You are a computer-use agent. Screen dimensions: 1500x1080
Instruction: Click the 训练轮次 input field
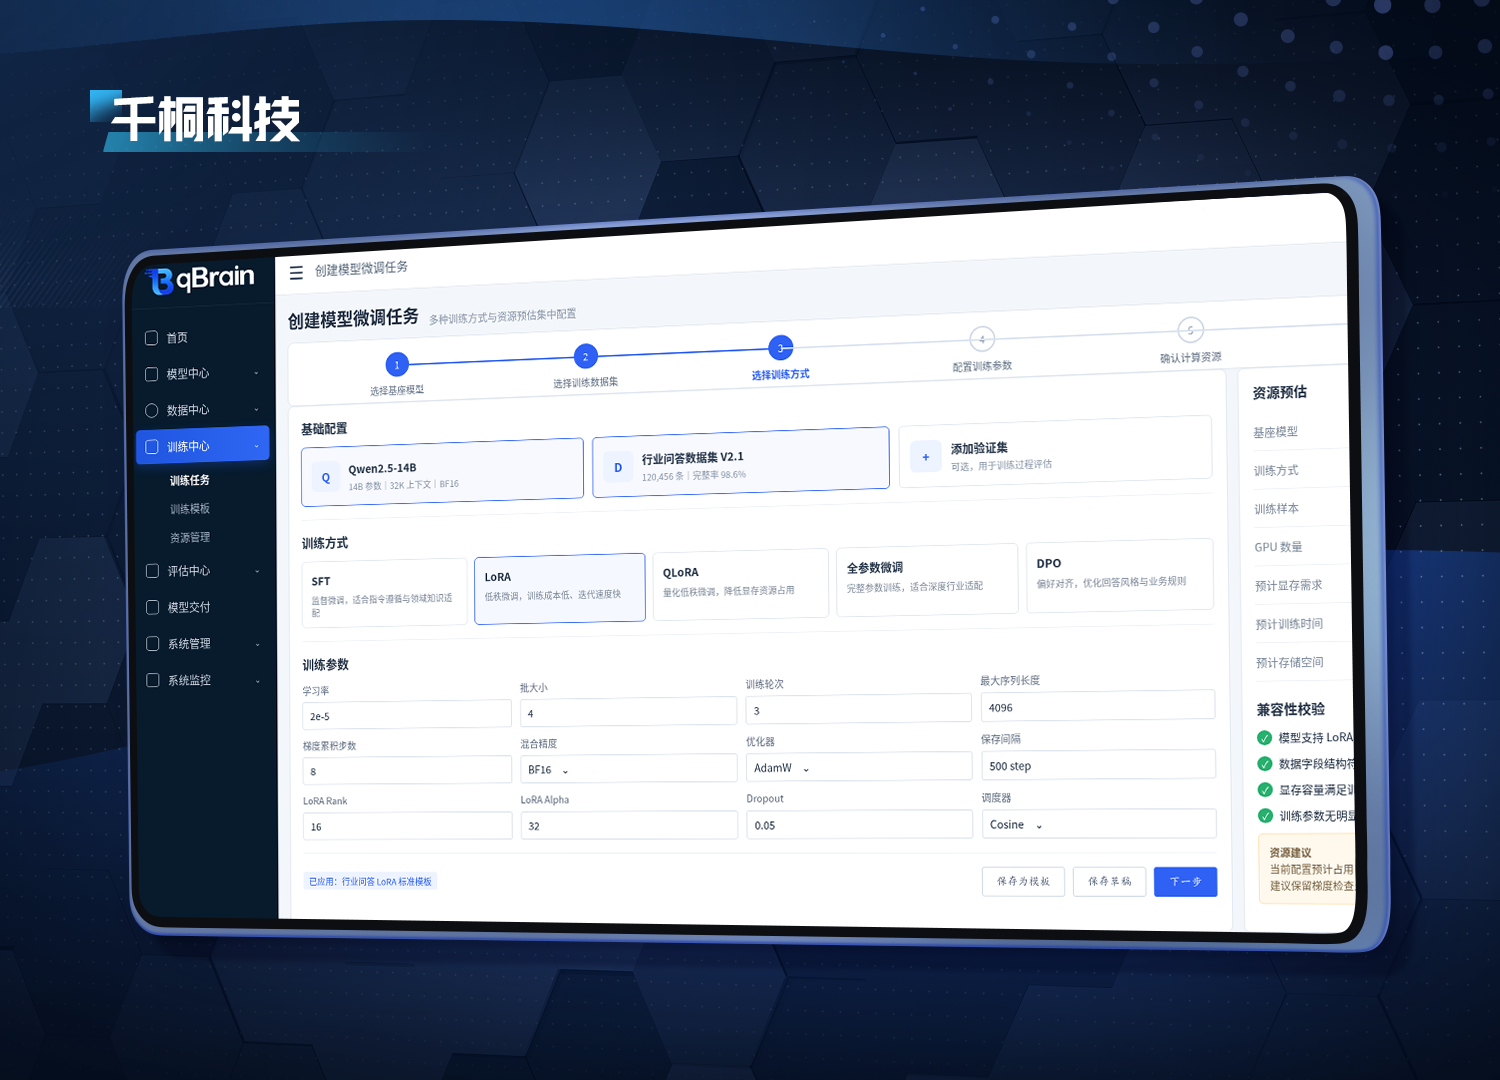(859, 709)
